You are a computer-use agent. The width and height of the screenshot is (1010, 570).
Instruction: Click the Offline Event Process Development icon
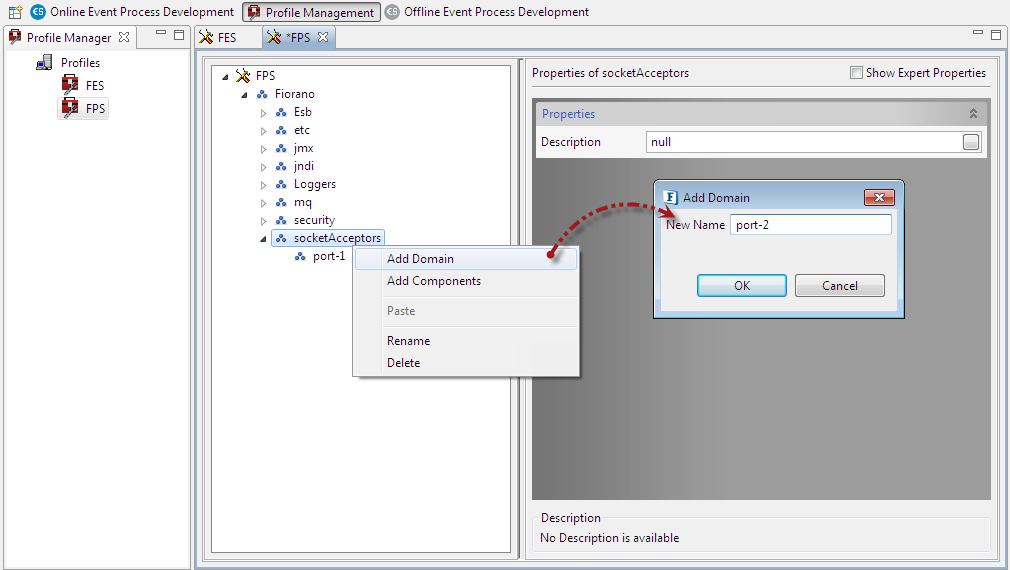pos(392,12)
